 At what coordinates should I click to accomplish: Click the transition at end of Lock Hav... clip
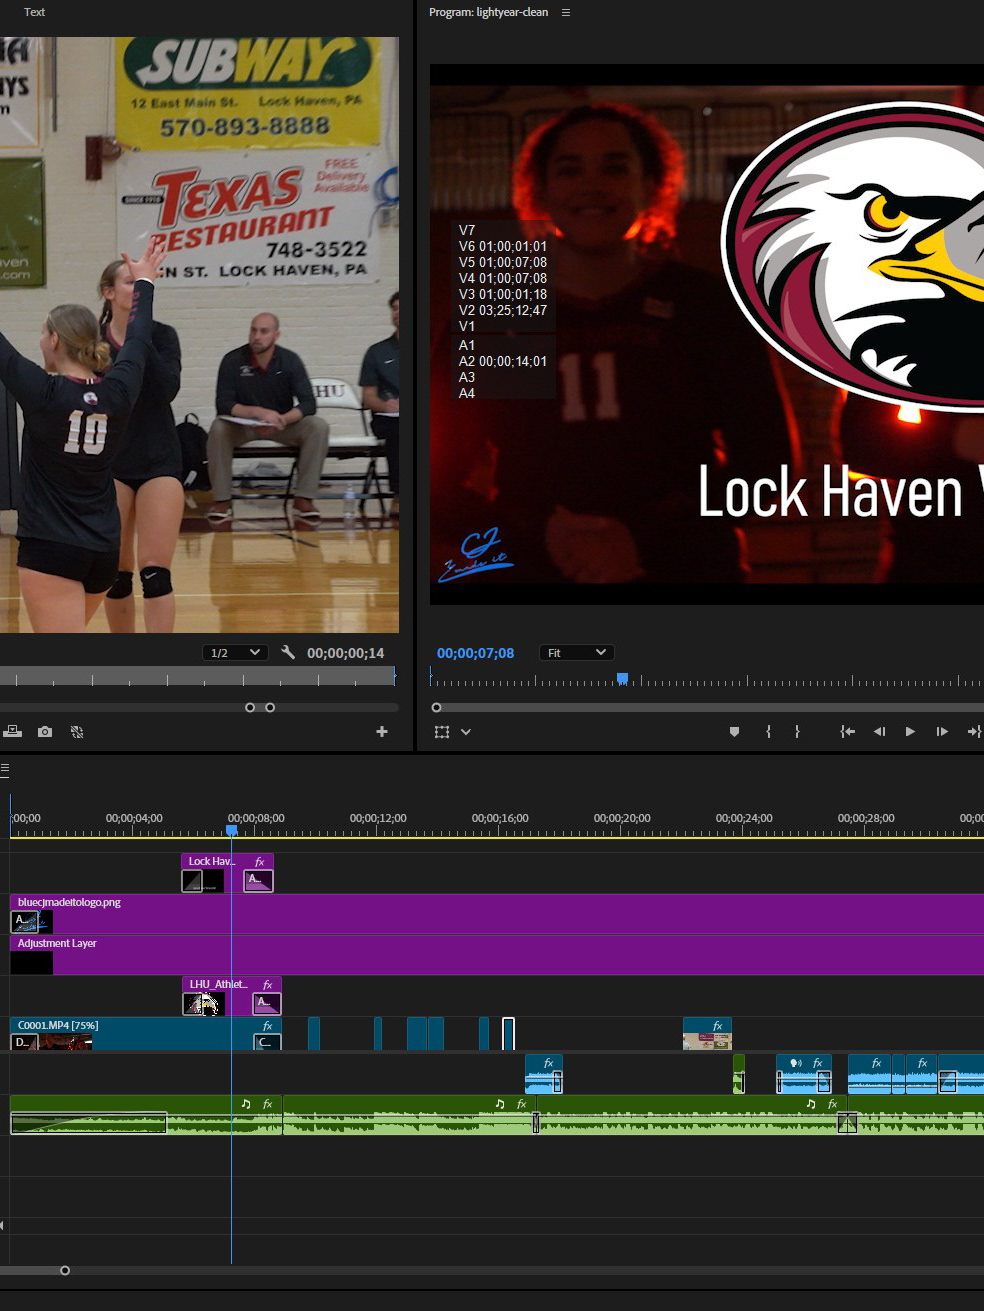258,881
